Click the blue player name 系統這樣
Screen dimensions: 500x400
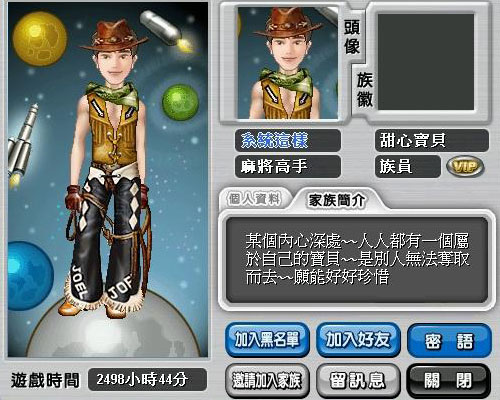click(274, 140)
